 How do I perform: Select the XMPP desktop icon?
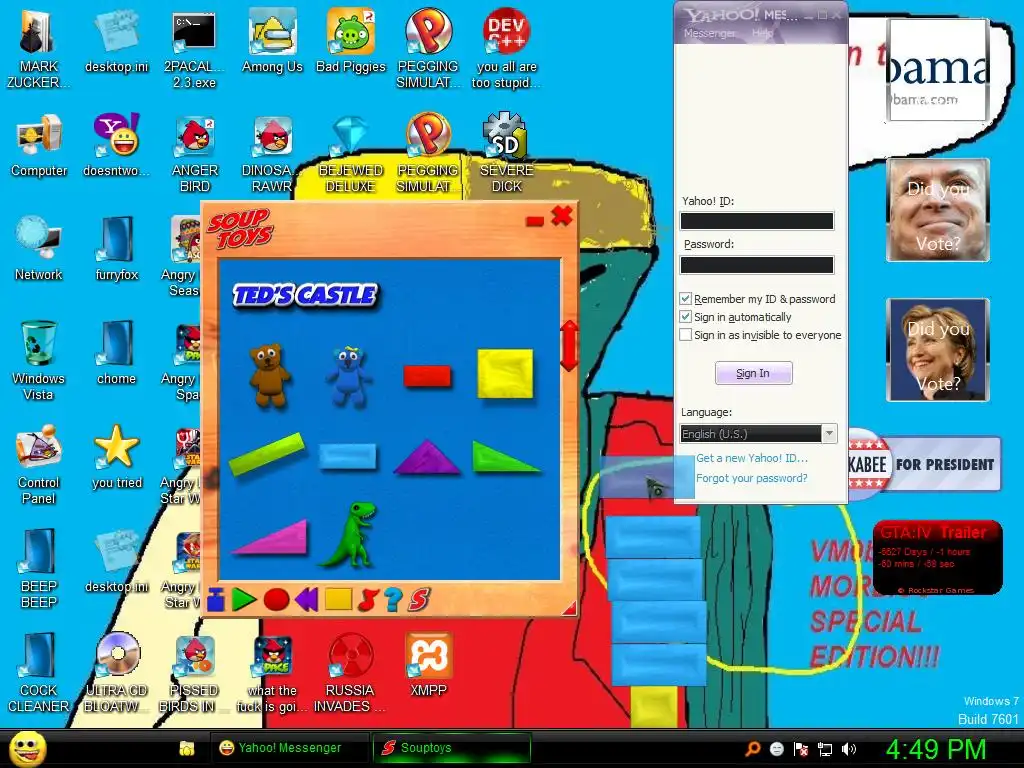tap(428, 665)
